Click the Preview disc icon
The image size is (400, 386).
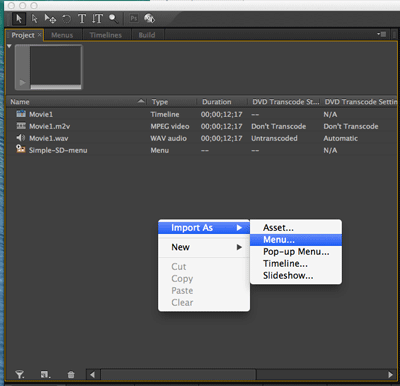(x=149, y=19)
